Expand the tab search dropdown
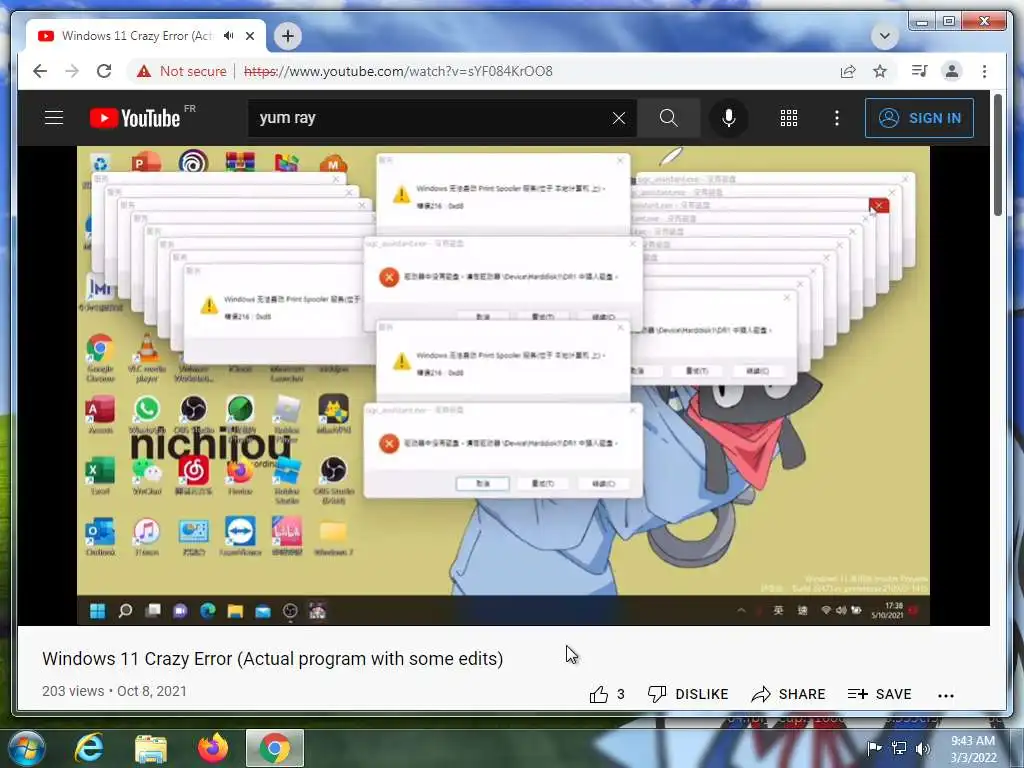Screen dimensions: 1024x768 point(885,36)
